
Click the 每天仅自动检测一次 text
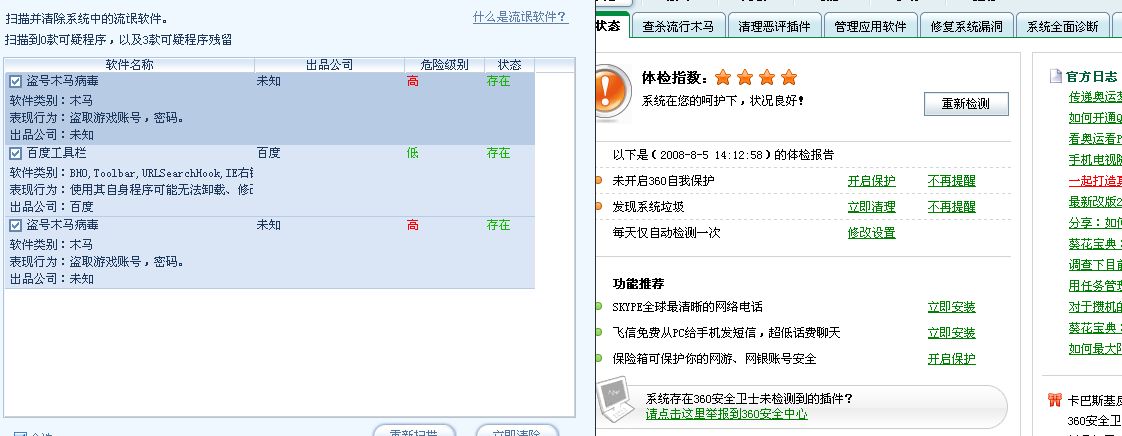(666, 233)
